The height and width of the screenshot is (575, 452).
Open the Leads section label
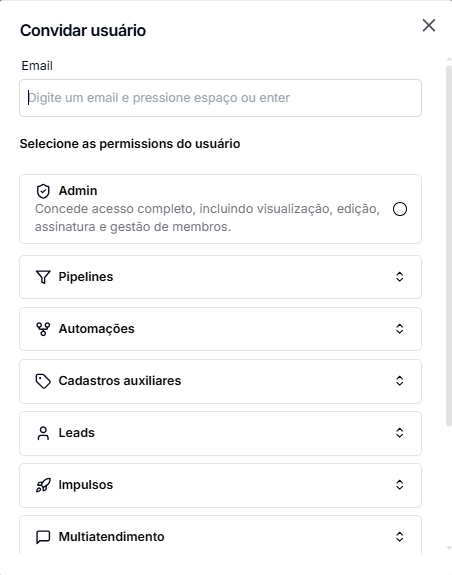click(x=77, y=433)
